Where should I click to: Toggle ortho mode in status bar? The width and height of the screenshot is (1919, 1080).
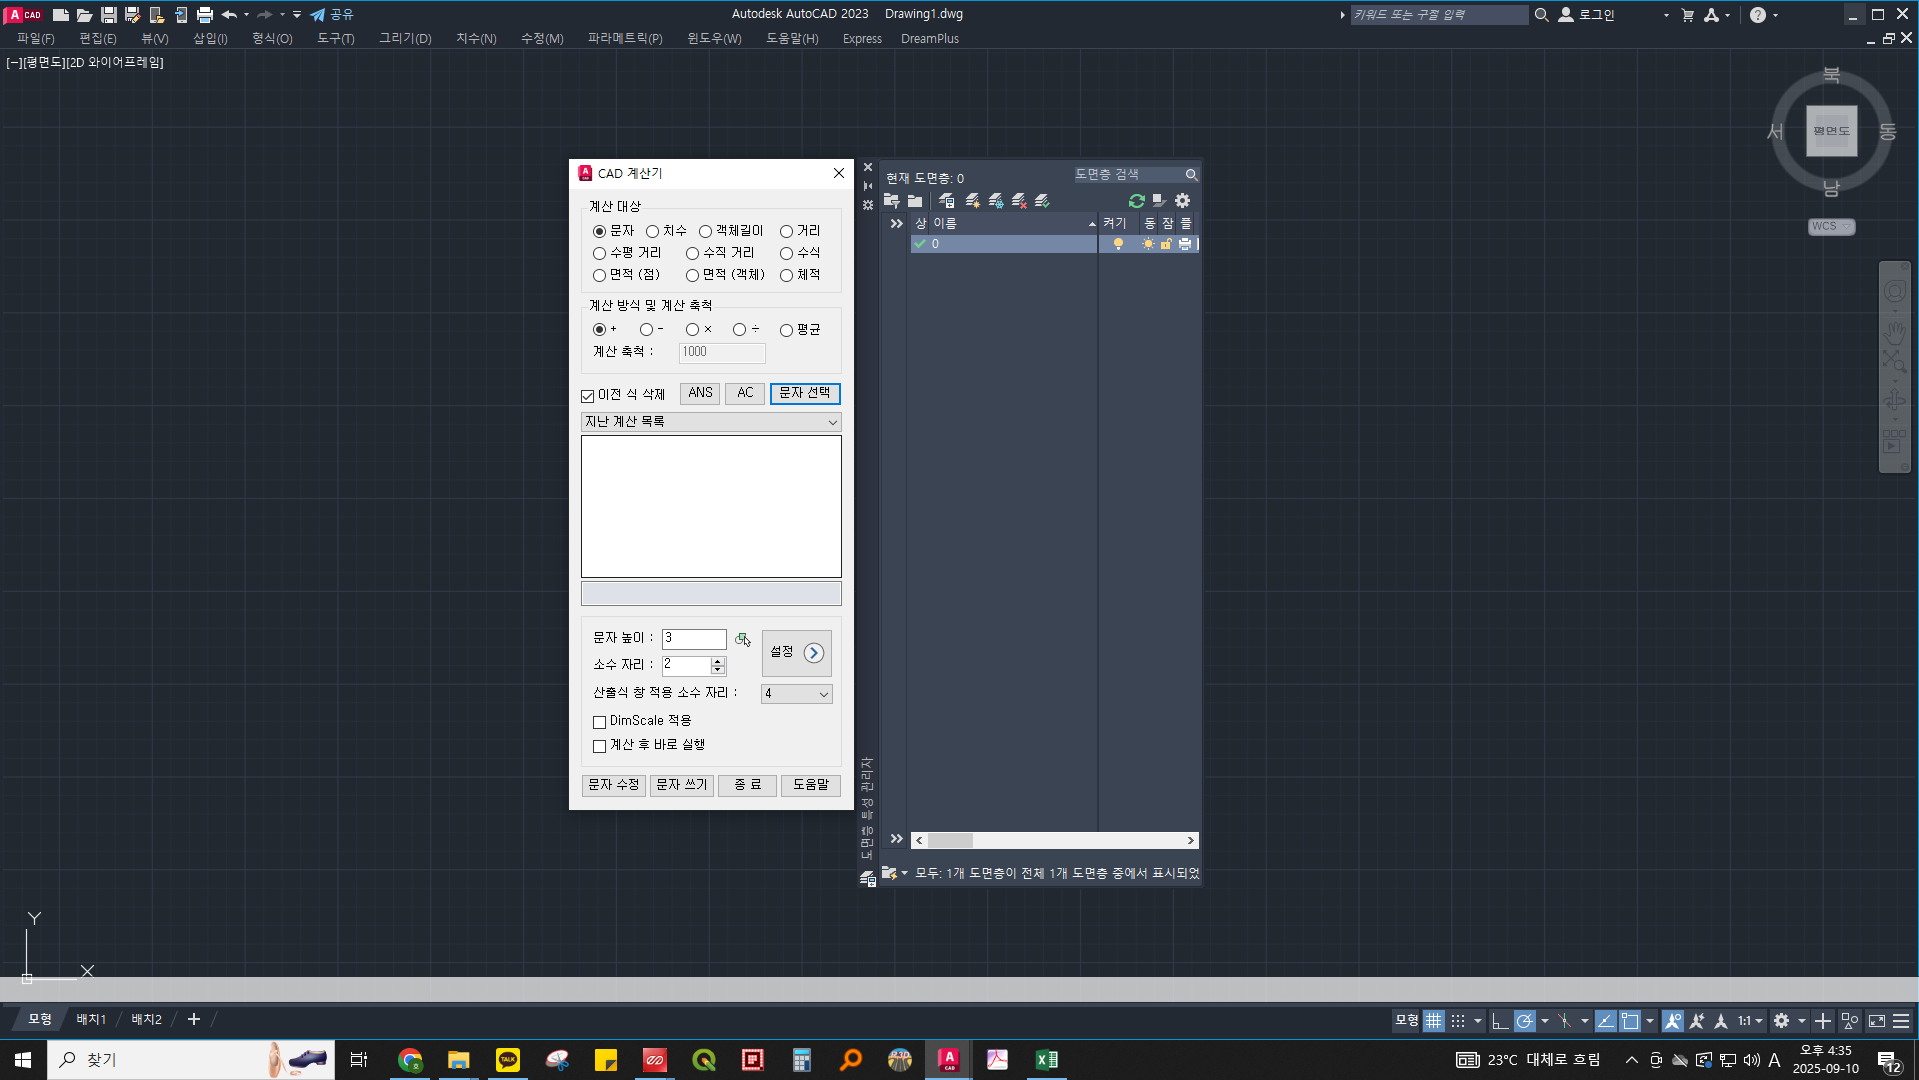coord(1499,1021)
